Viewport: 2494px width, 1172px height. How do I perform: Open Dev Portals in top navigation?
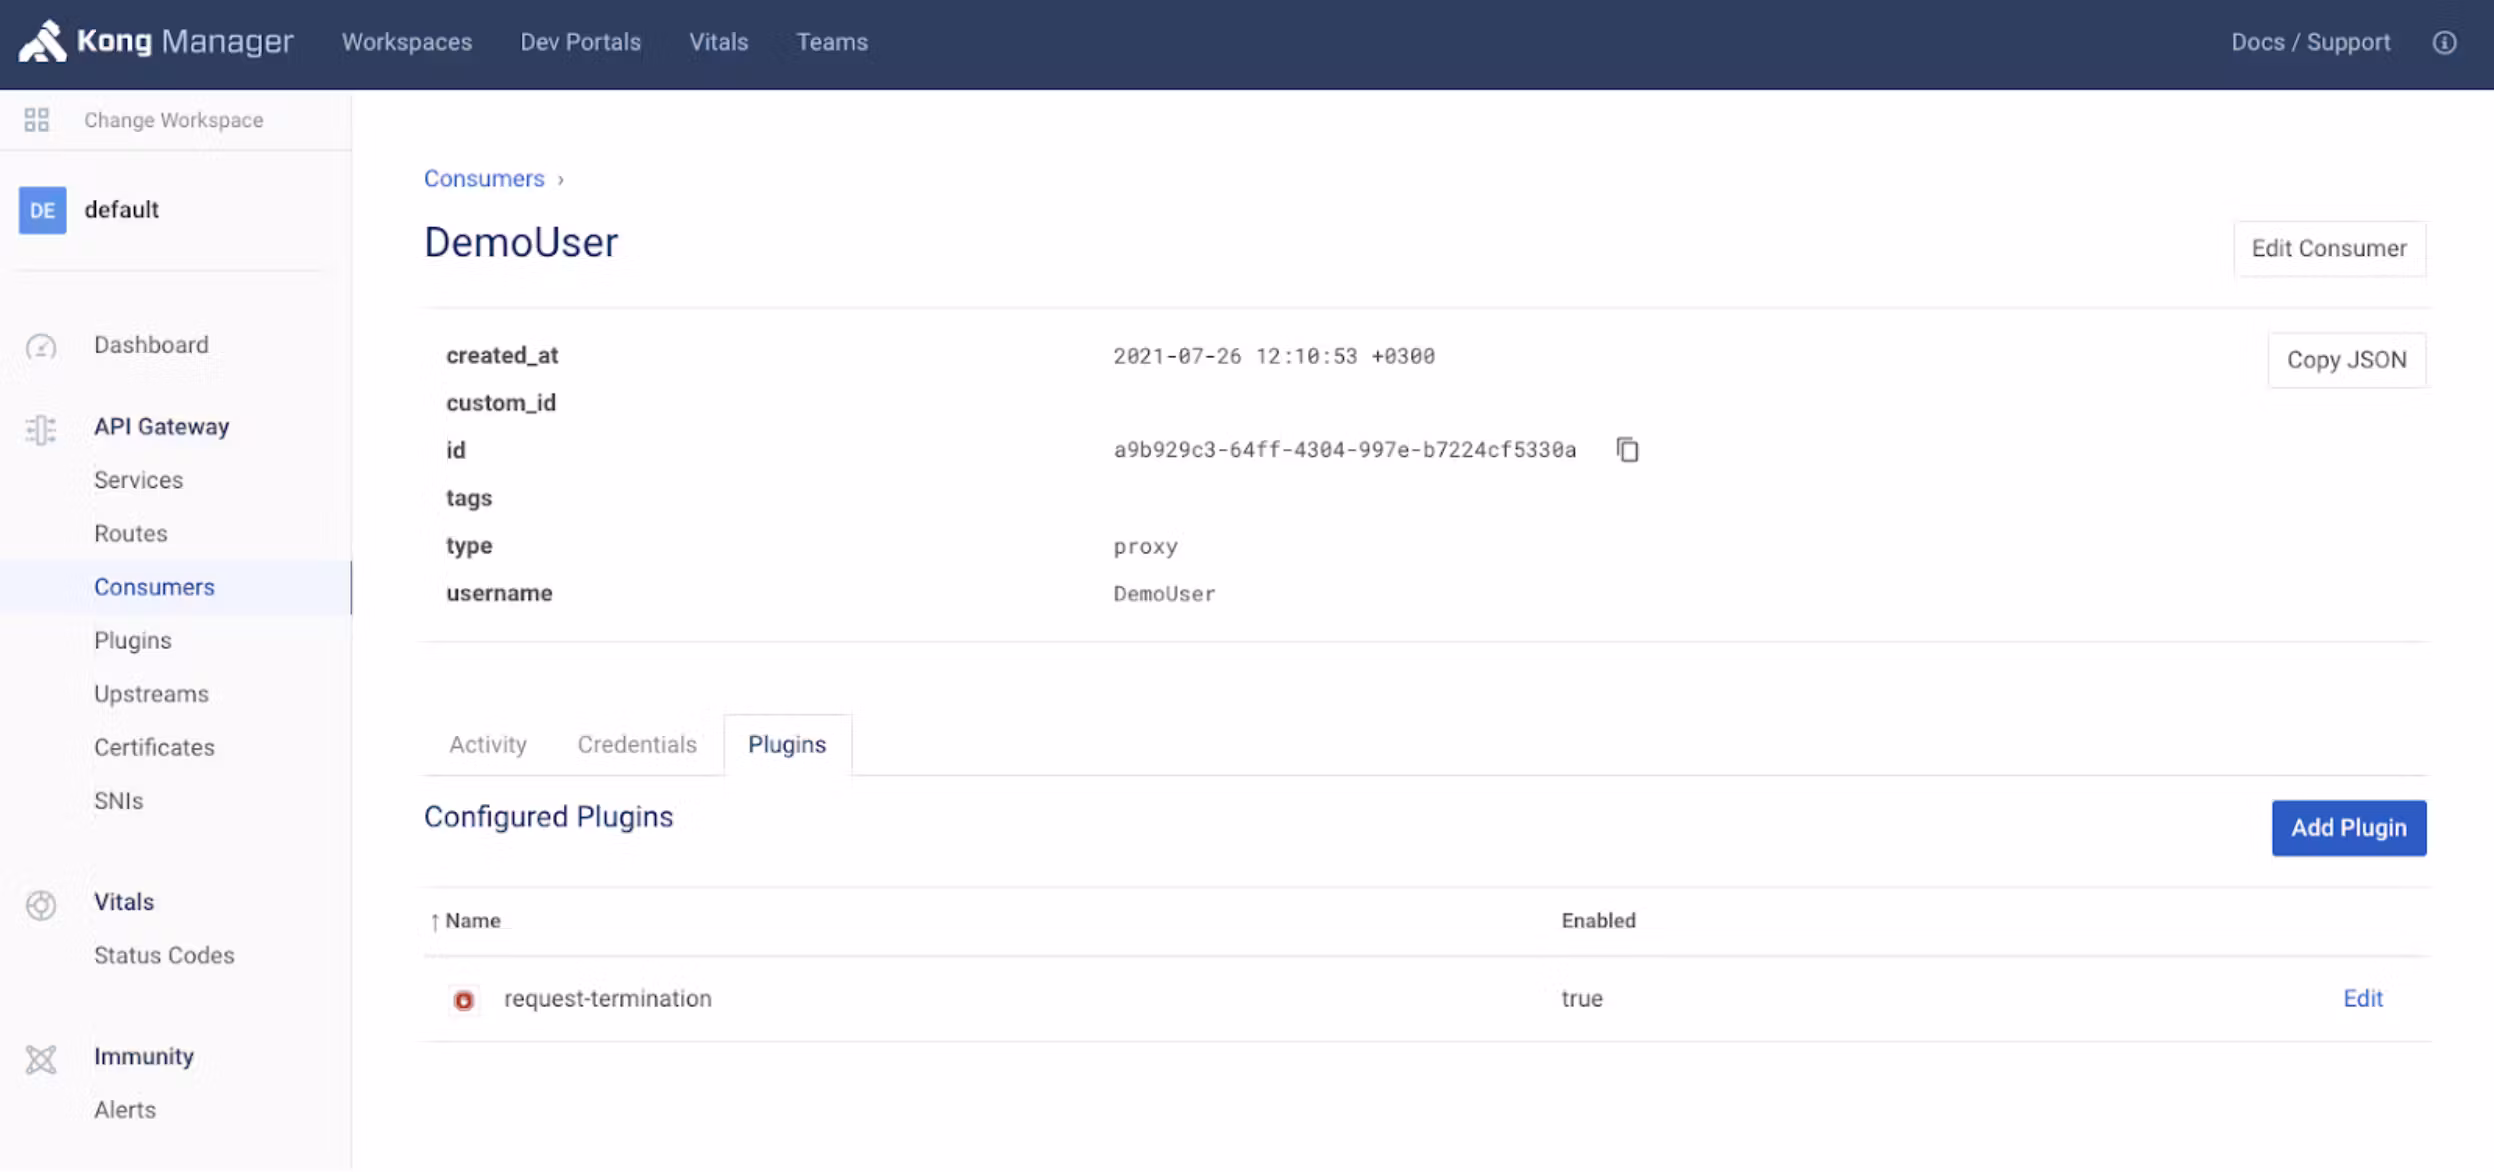tap(580, 42)
